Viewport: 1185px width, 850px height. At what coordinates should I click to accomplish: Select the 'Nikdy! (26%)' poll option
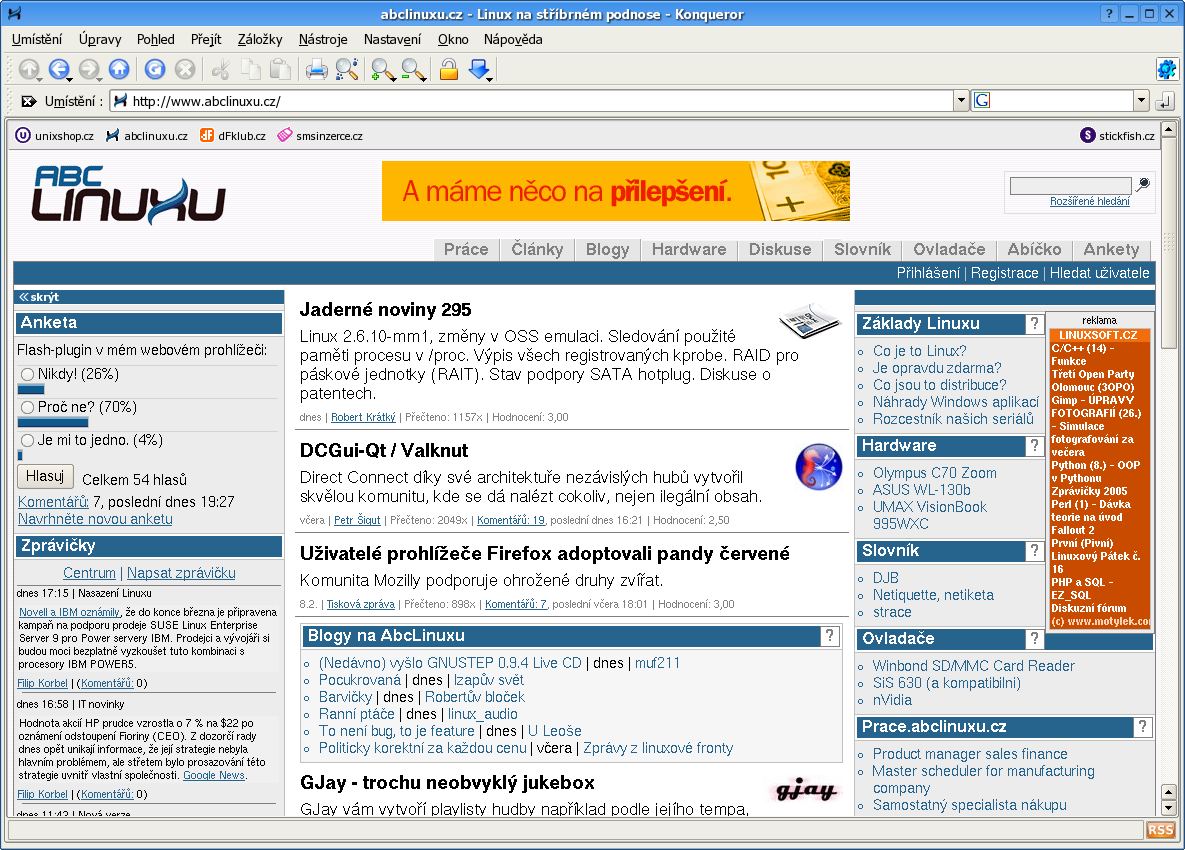click(x=27, y=374)
